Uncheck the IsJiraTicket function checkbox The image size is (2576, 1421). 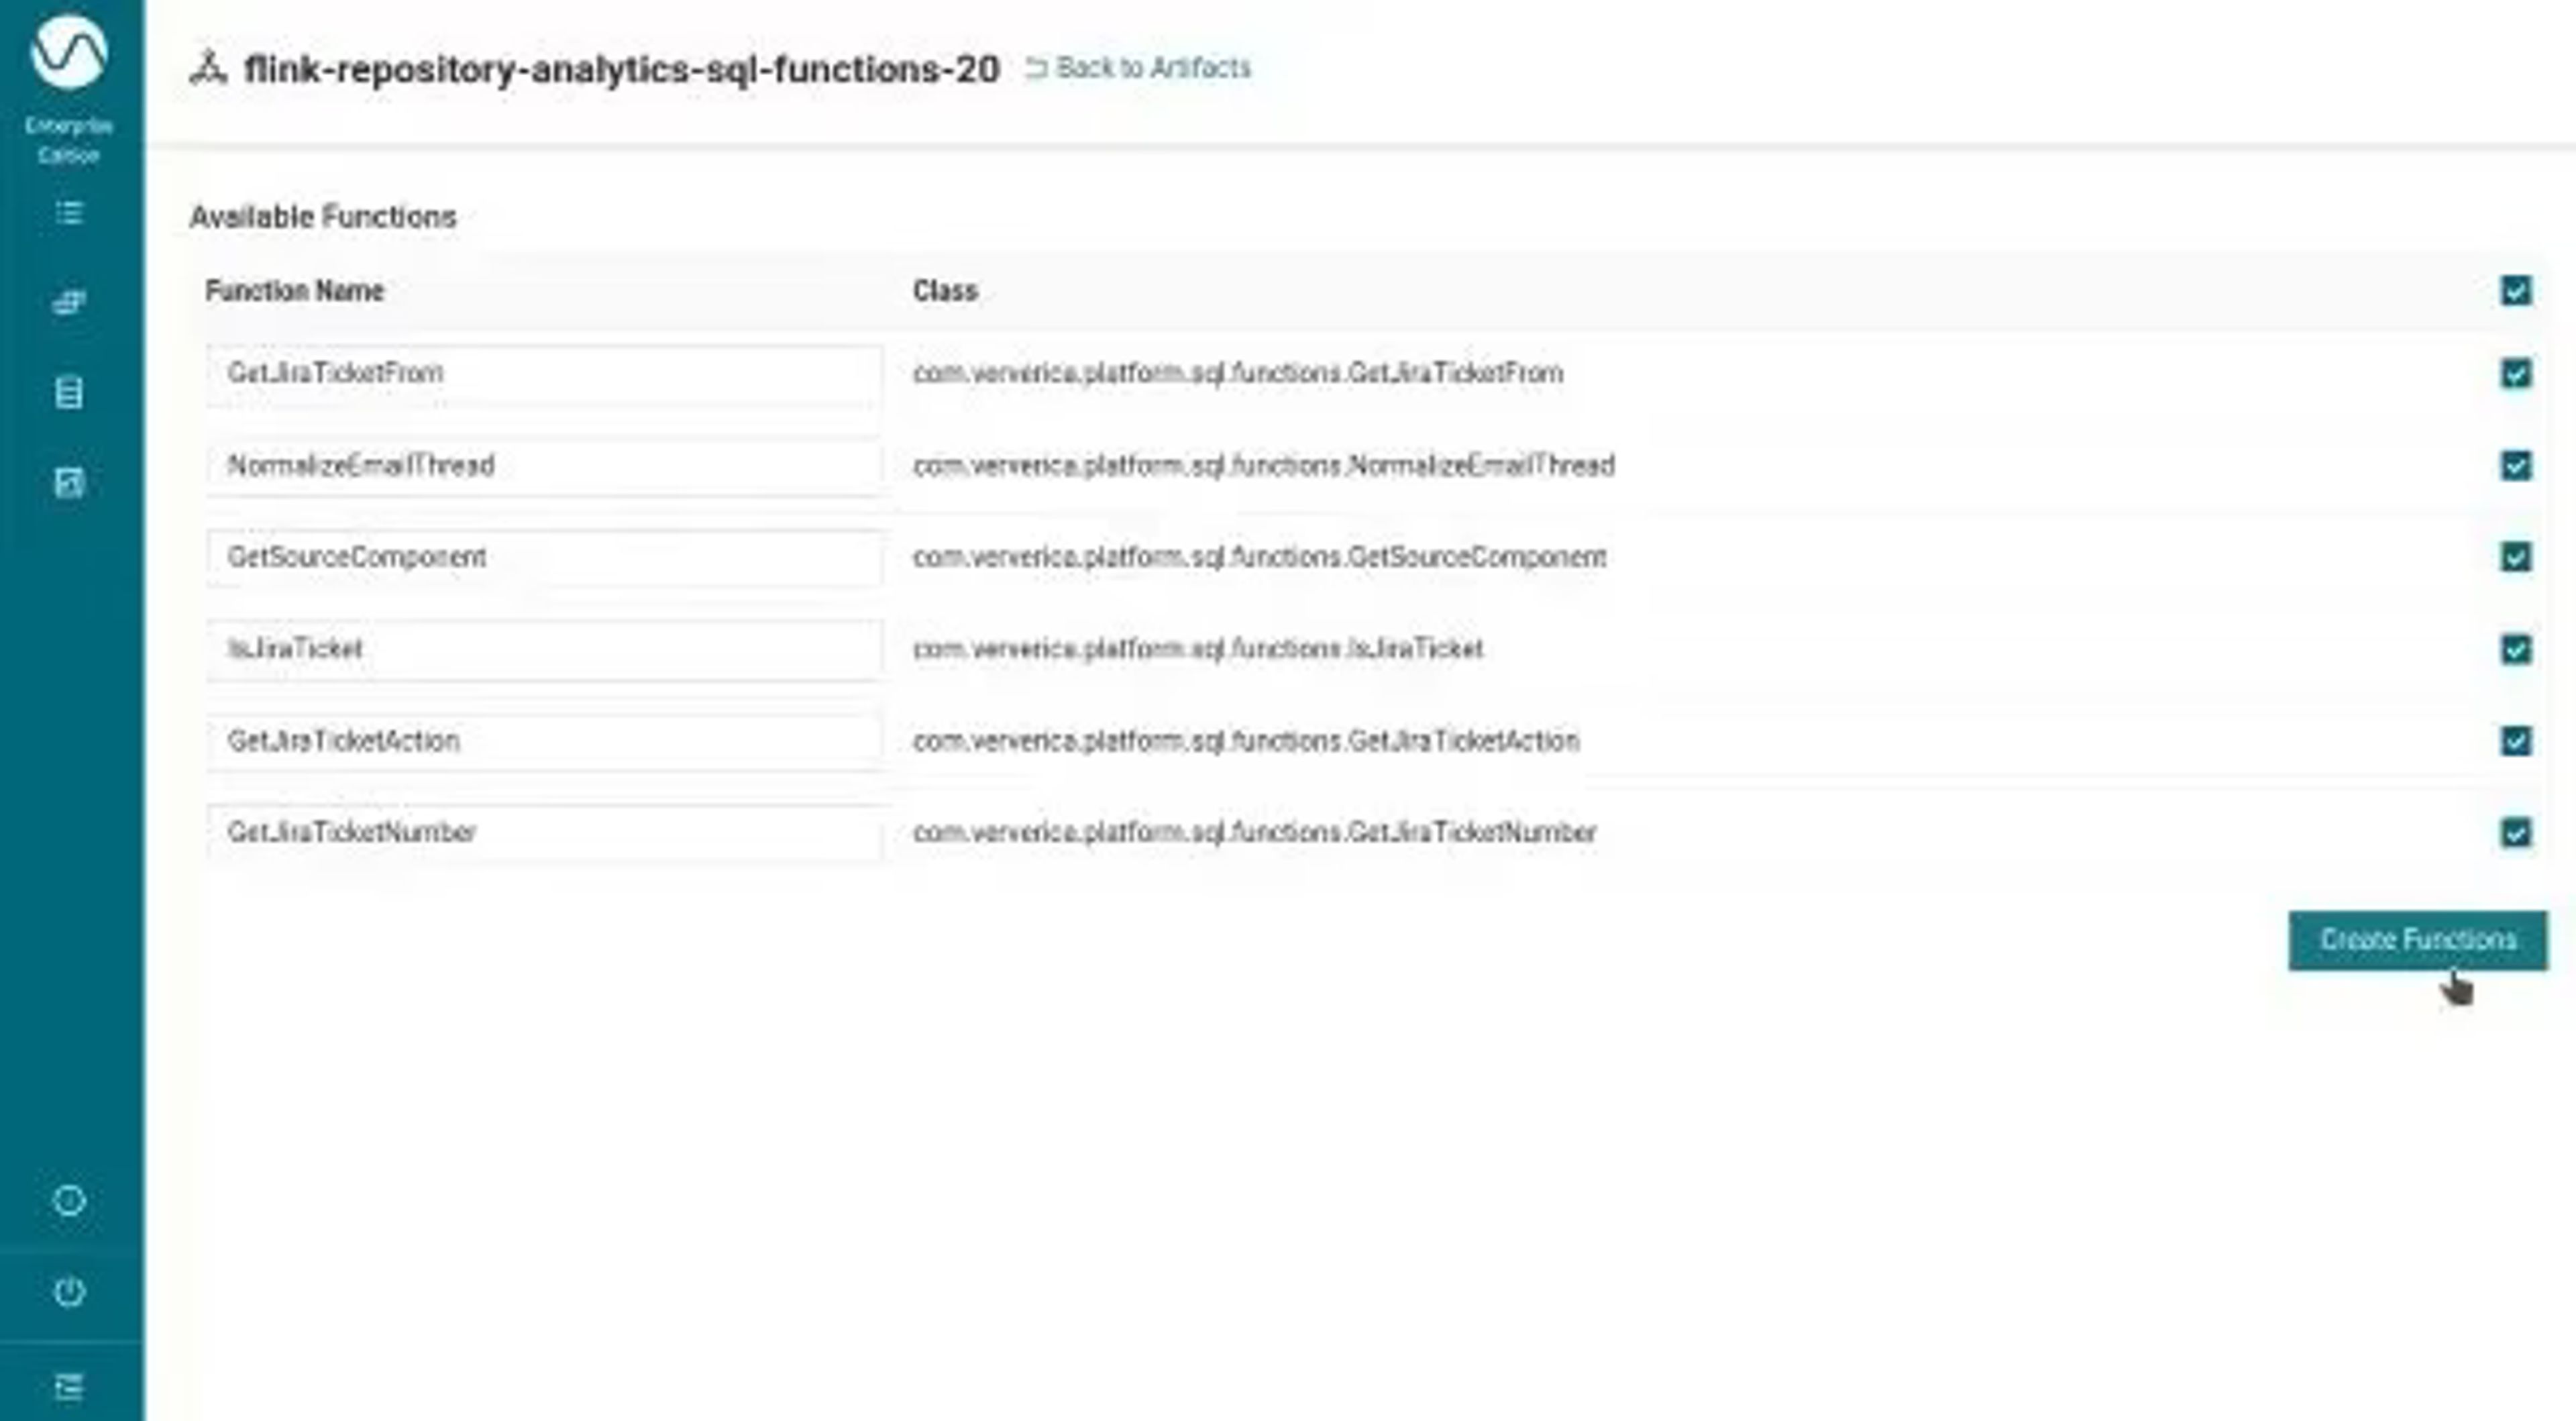pyautogui.click(x=2516, y=649)
